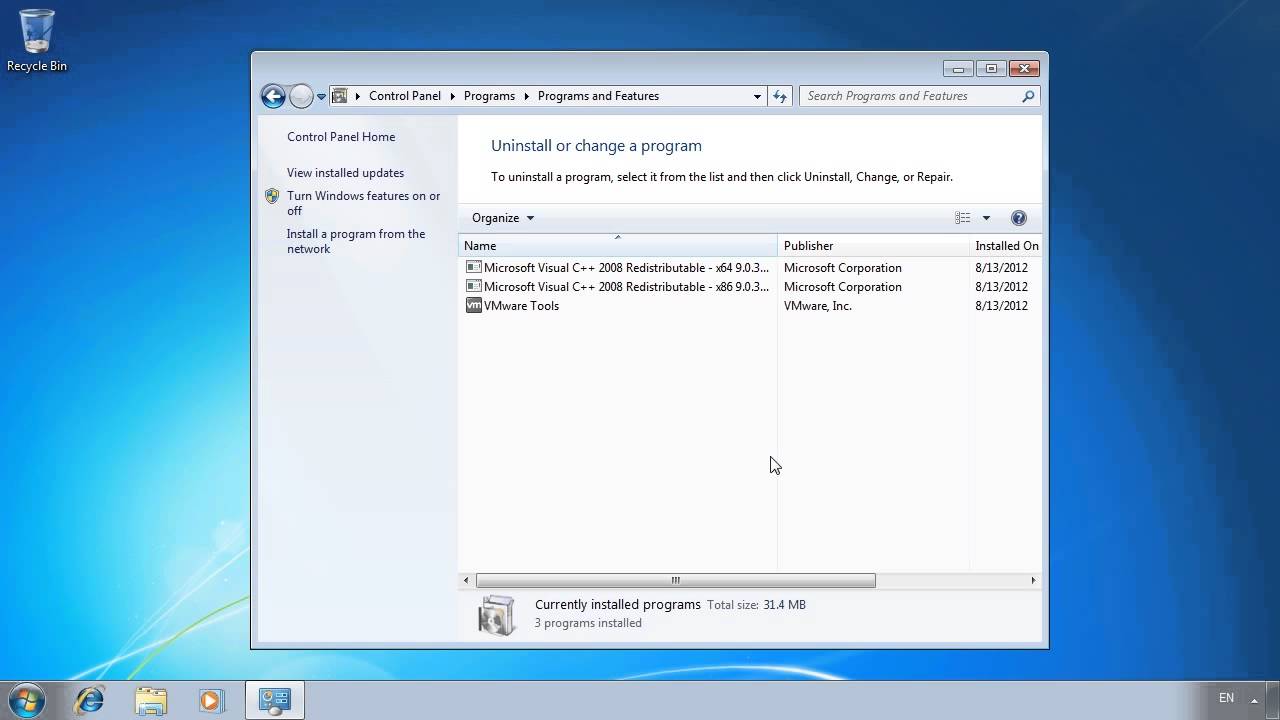The height and width of the screenshot is (720, 1280).
Task: Click the icon of the x64 Redistributable
Action: (x=474, y=267)
